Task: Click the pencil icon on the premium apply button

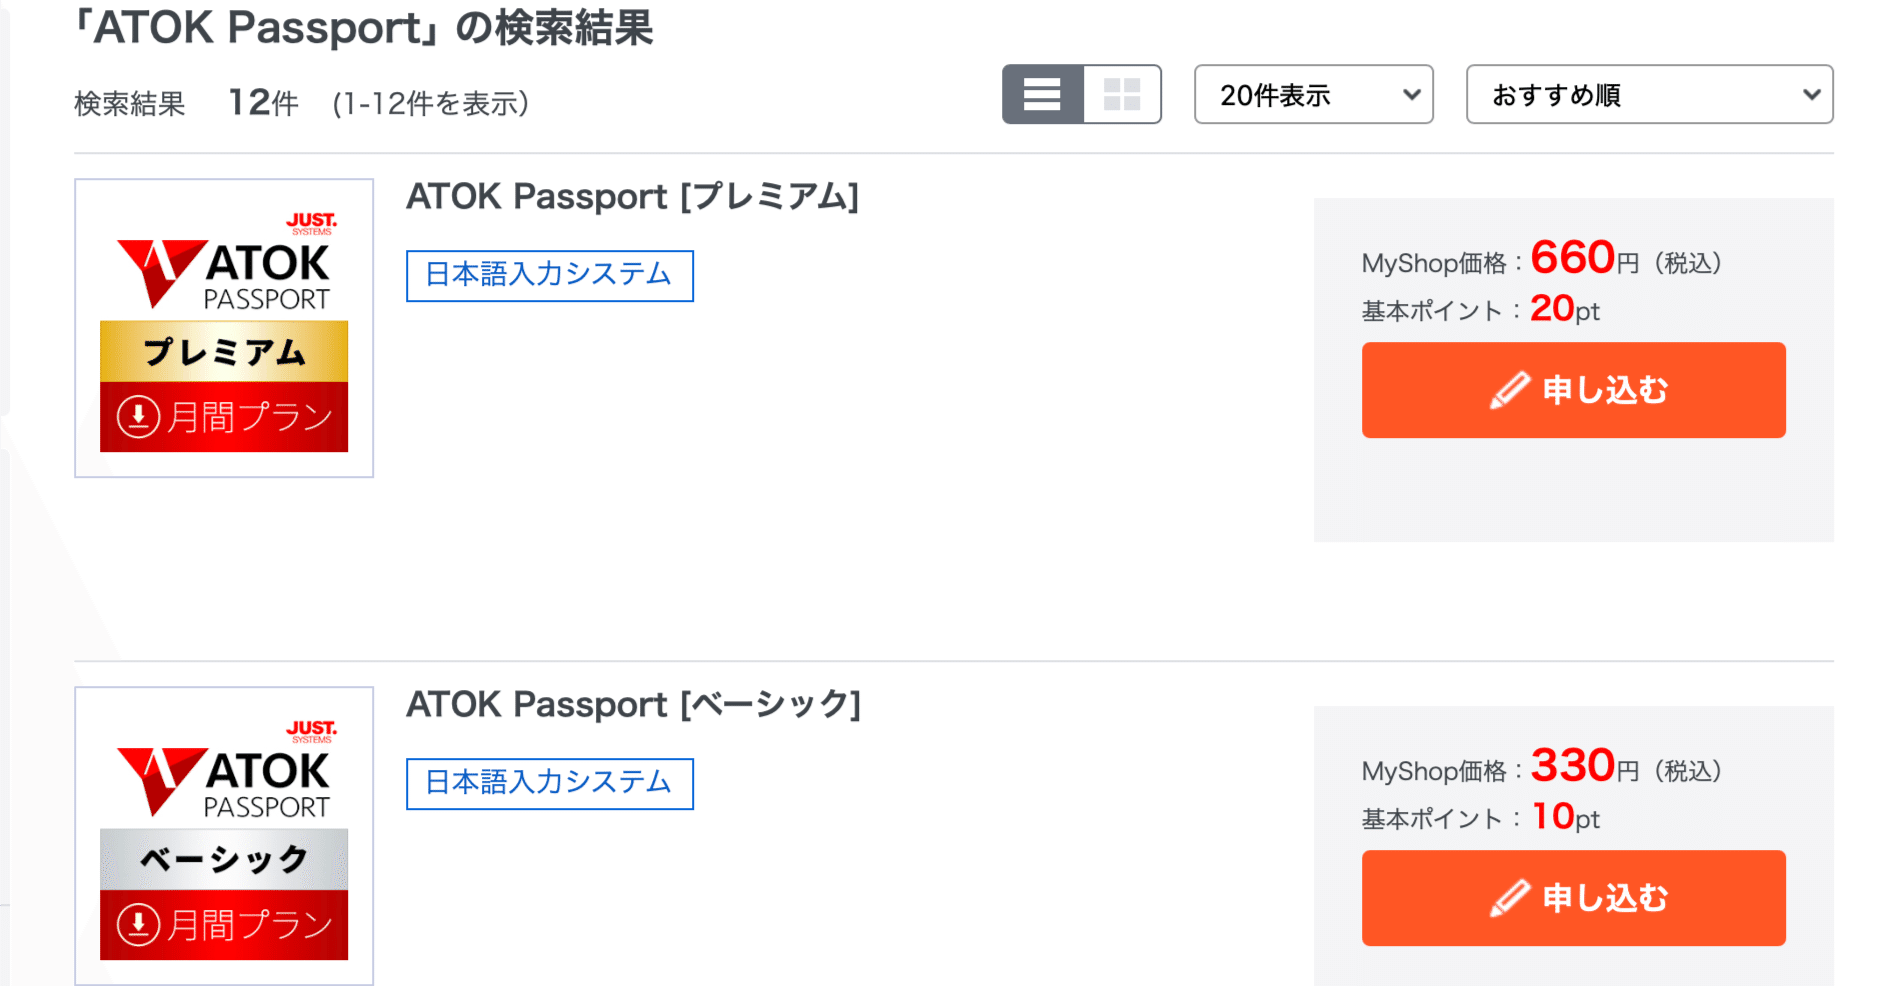Action: 1510,390
